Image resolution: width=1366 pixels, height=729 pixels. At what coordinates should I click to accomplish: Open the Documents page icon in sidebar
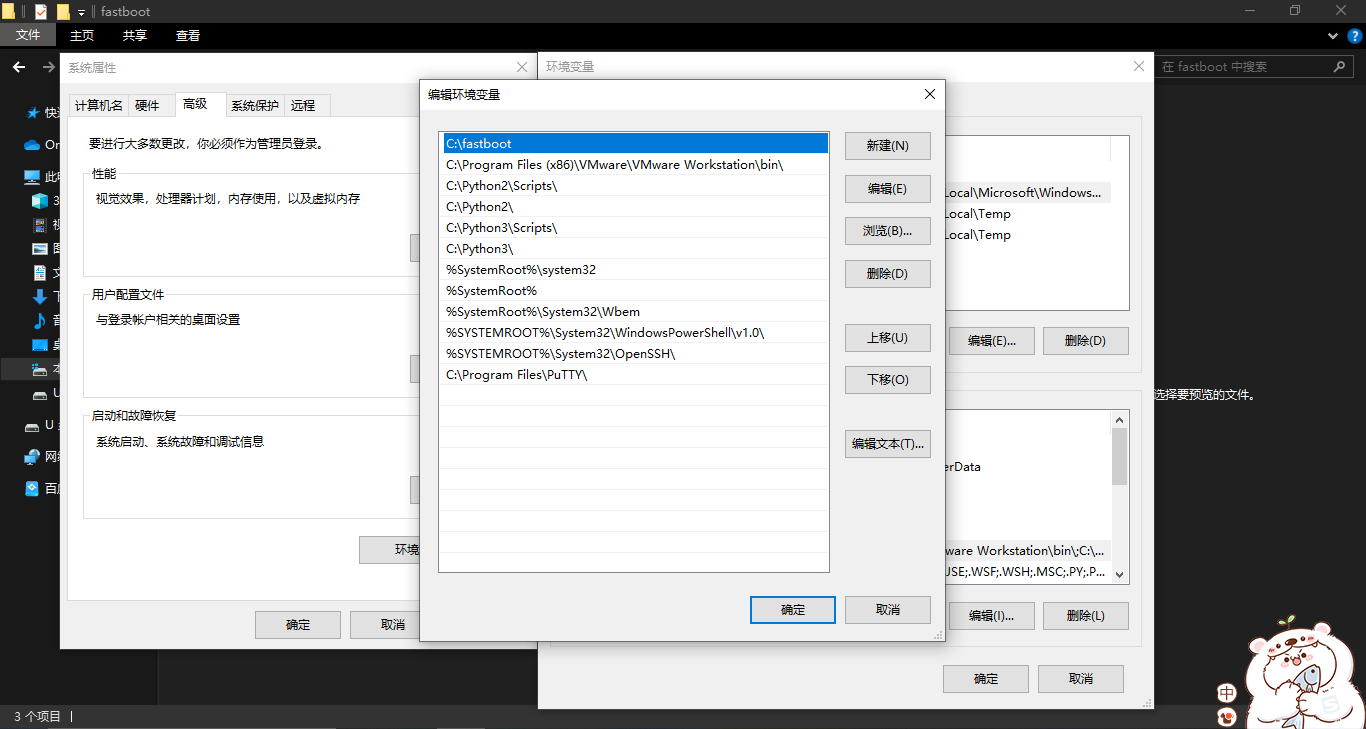tap(40, 273)
